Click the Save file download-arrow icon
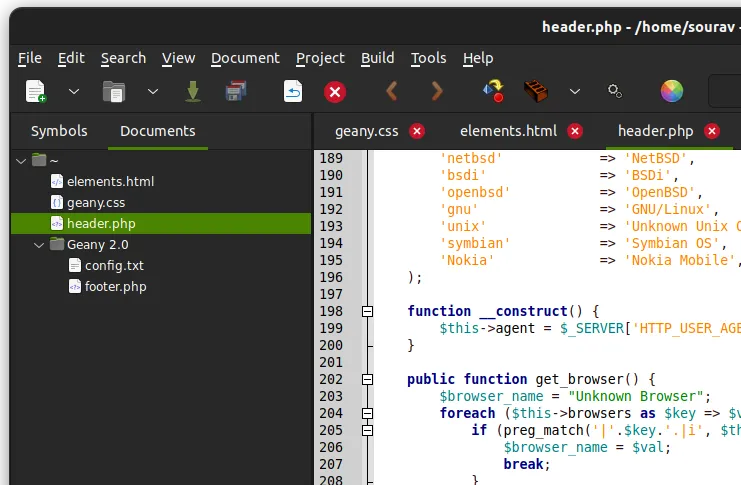 pyautogui.click(x=193, y=92)
